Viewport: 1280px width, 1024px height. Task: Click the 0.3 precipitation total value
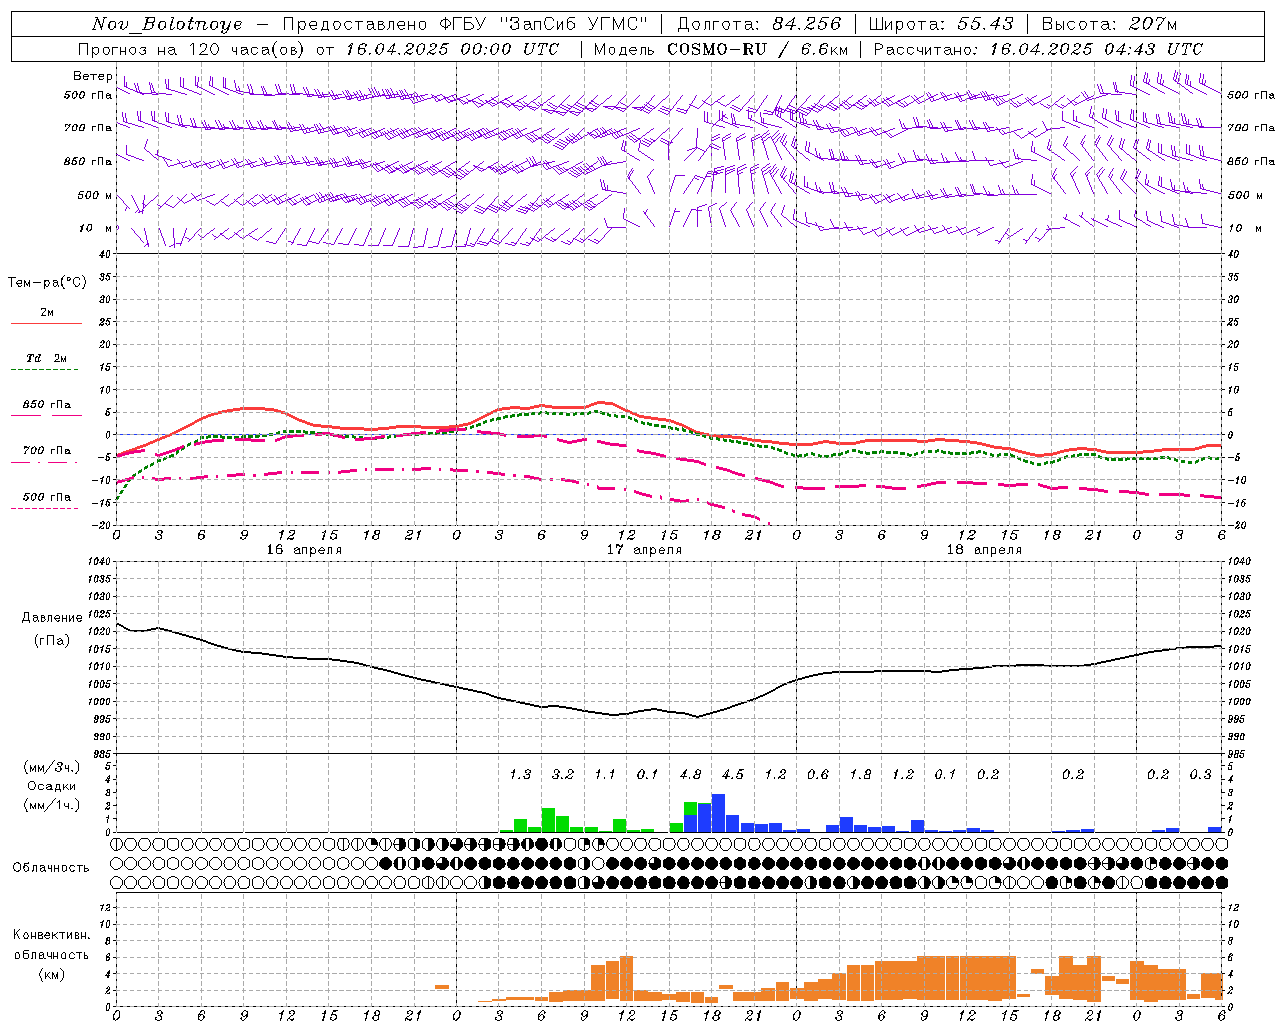pos(1200,774)
